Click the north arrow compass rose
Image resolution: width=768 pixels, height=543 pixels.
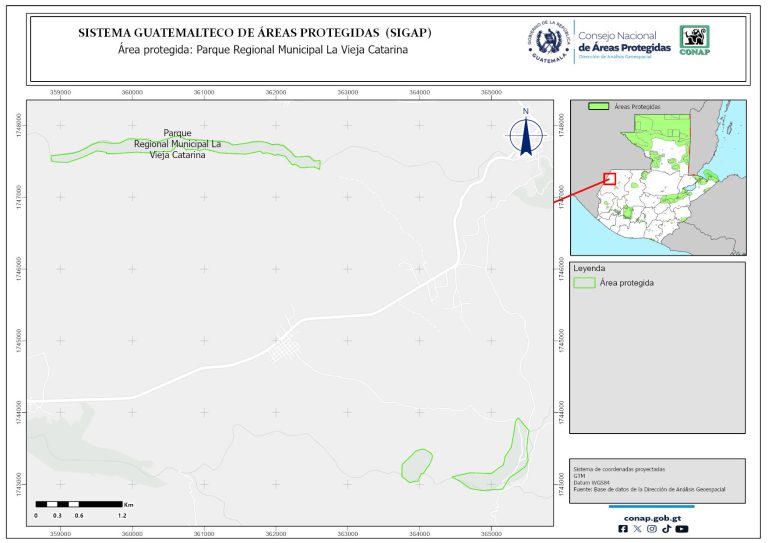tap(525, 134)
